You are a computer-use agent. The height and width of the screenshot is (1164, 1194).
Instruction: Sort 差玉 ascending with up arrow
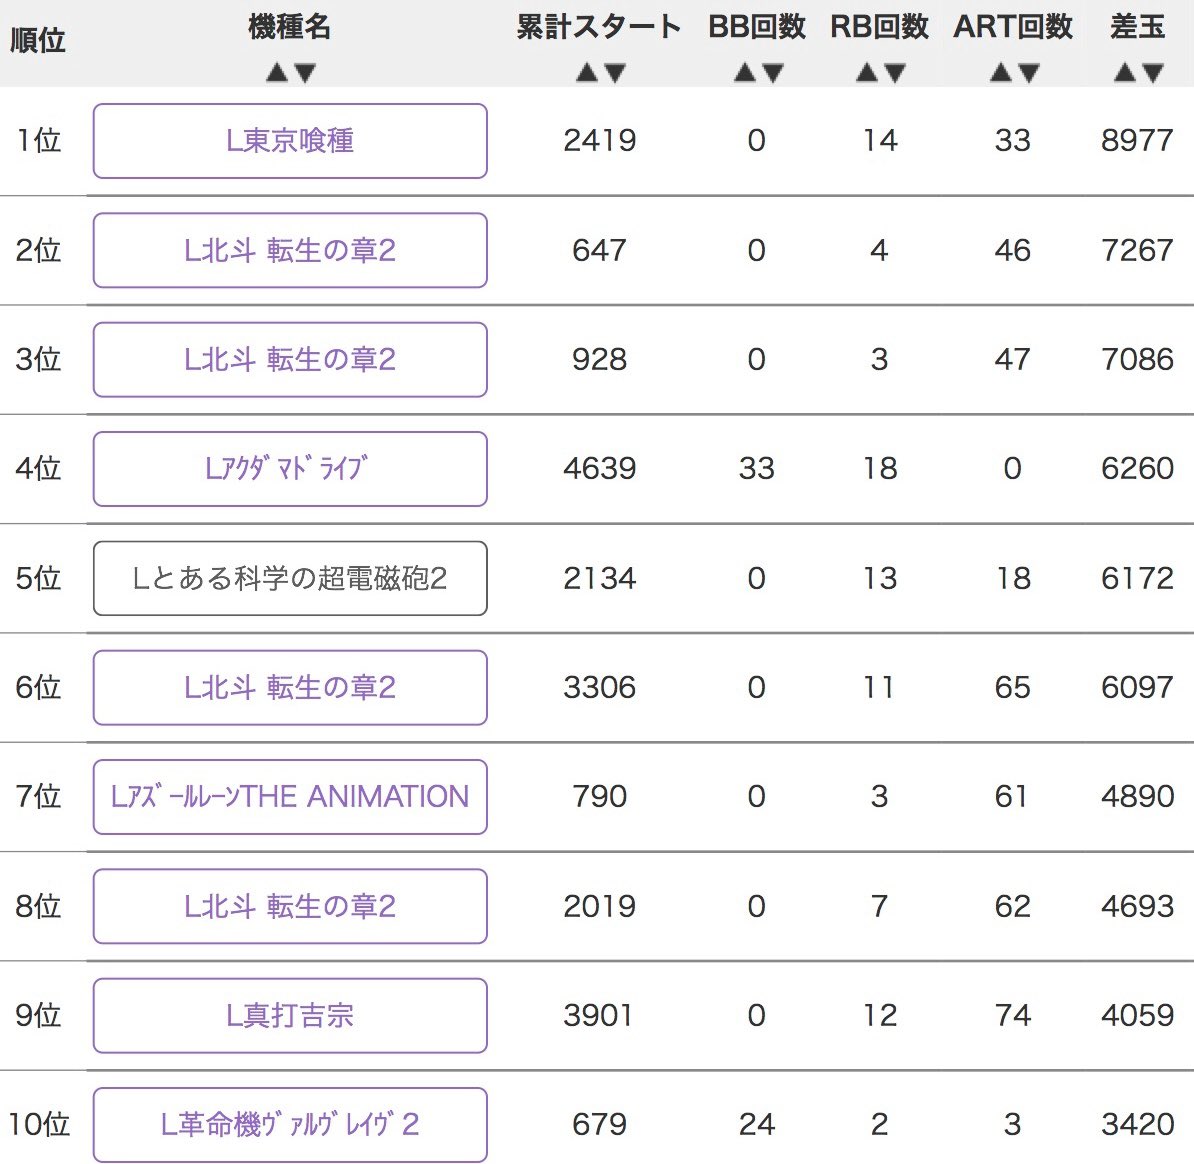1125,73
